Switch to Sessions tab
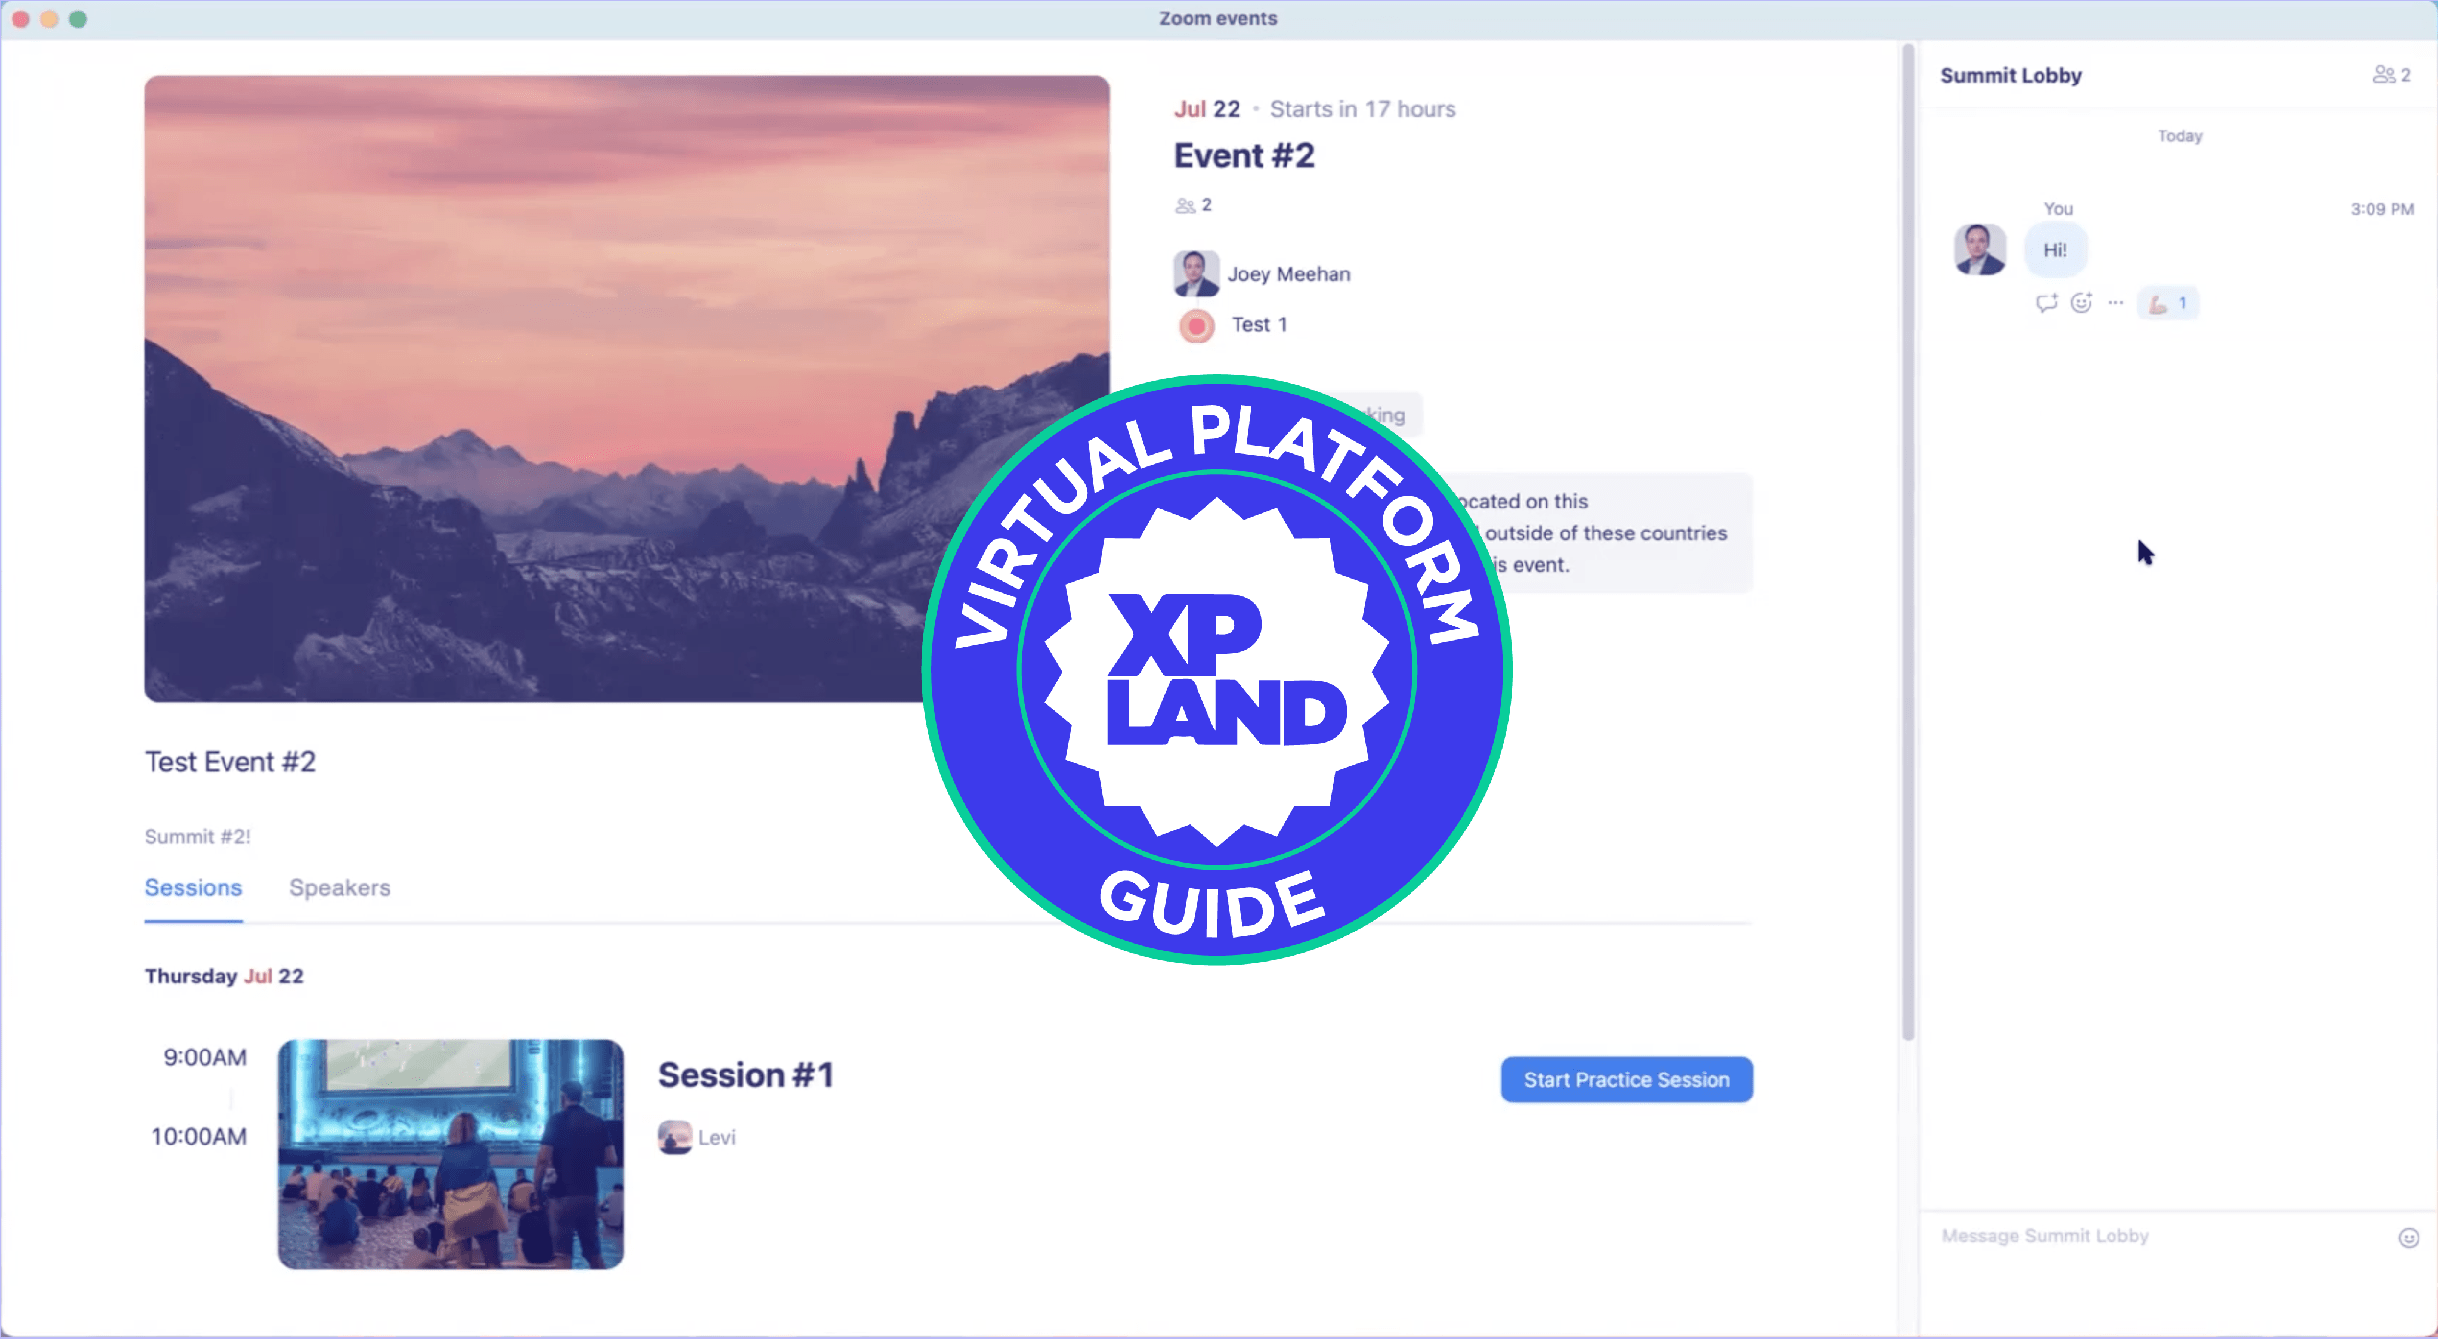Screen dimensions: 2438x1339 point(193,888)
